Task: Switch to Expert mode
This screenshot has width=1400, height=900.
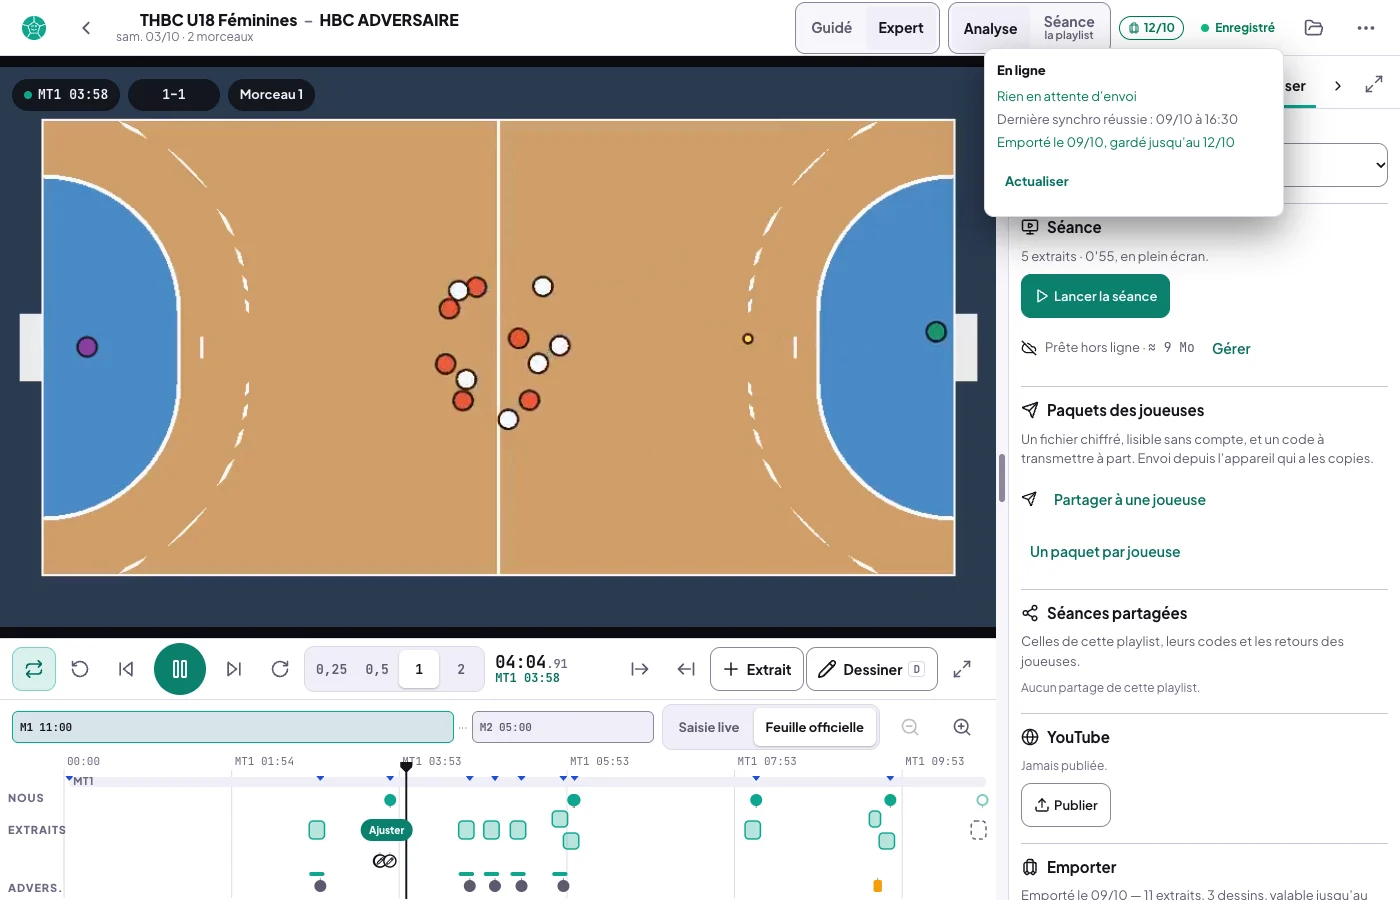Action: 901,28
